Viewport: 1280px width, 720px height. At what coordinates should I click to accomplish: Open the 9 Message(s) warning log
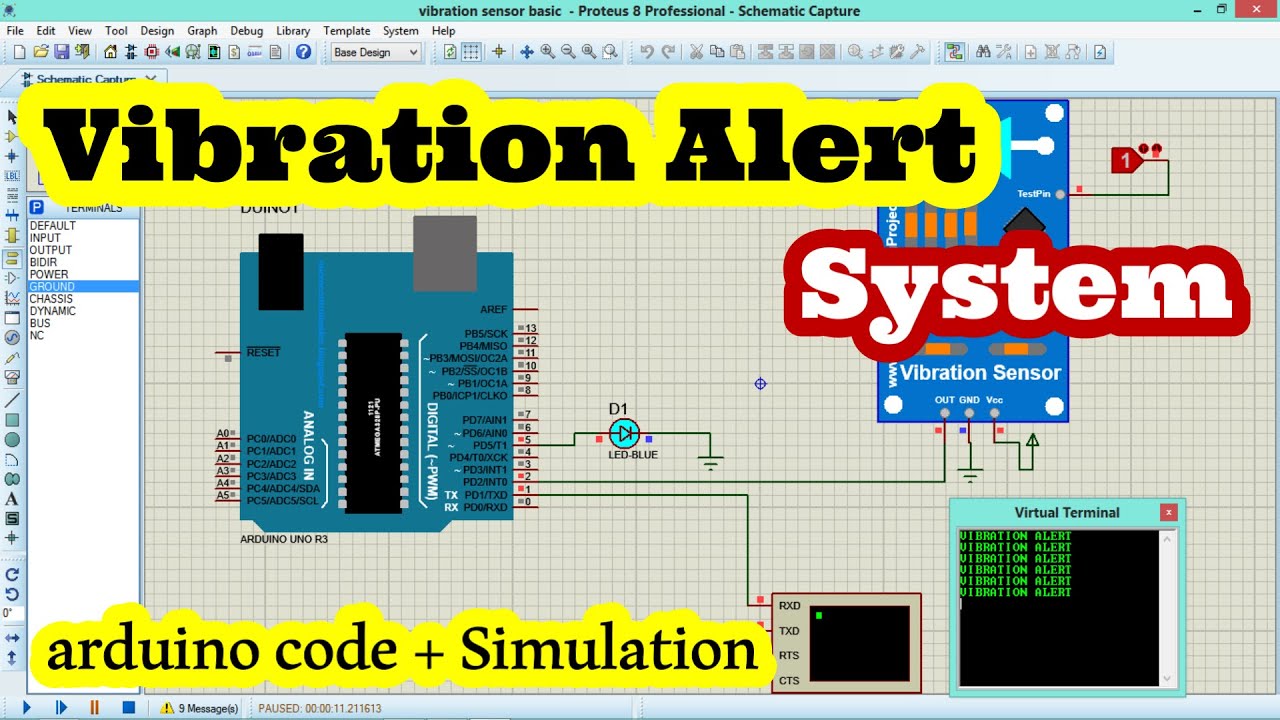pyautogui.click(x=200, y=708)
